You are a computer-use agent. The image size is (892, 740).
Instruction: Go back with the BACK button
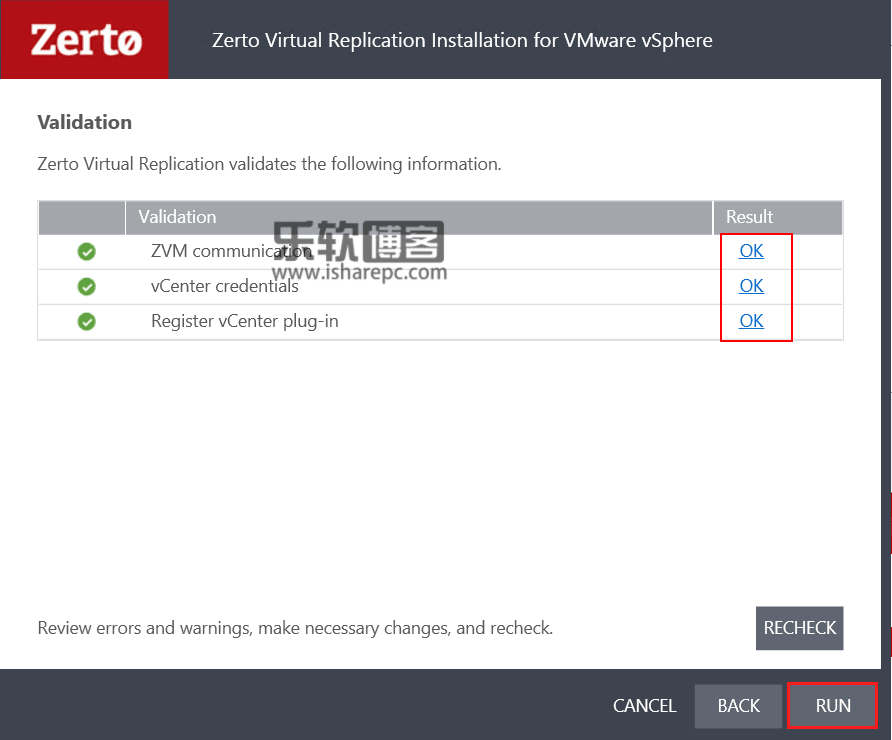738,705
